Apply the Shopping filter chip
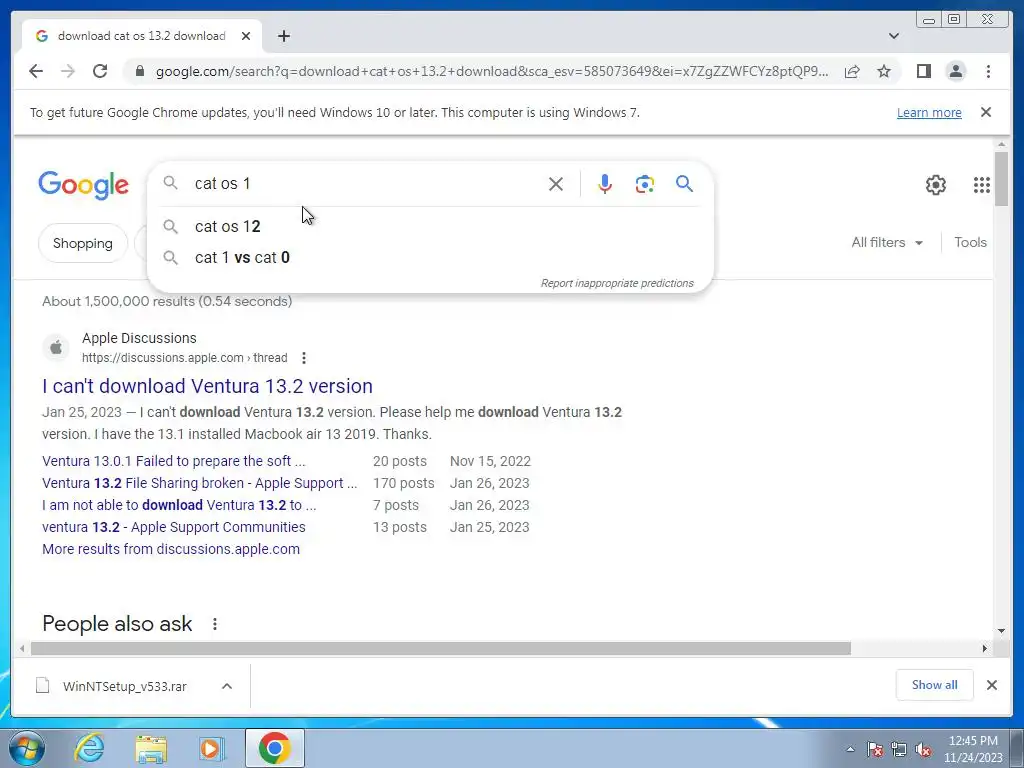This screenshot has height=768, width=1024. point(83,243)
